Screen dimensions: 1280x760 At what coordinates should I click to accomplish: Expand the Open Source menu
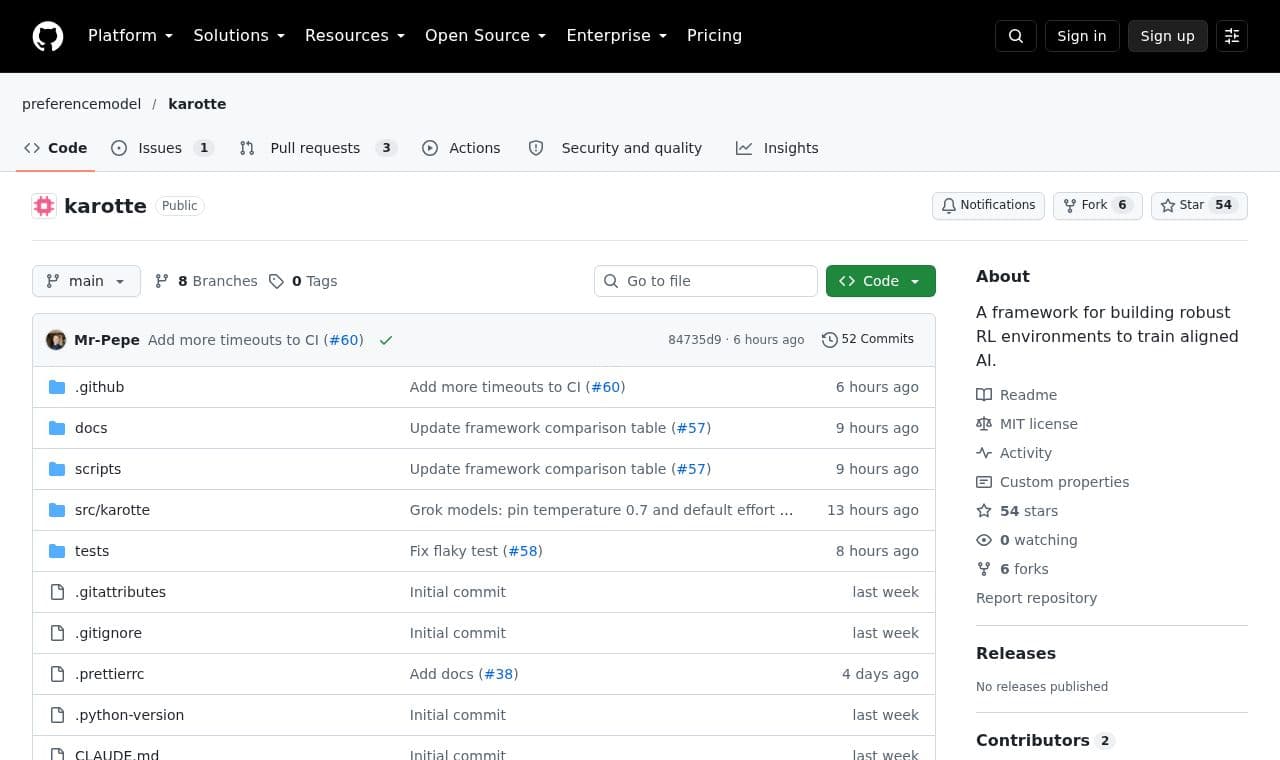tap(485, 36)
